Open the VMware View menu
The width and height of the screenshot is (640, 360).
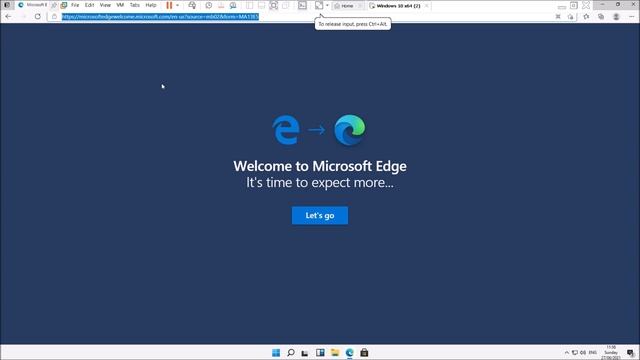[105, 5]
